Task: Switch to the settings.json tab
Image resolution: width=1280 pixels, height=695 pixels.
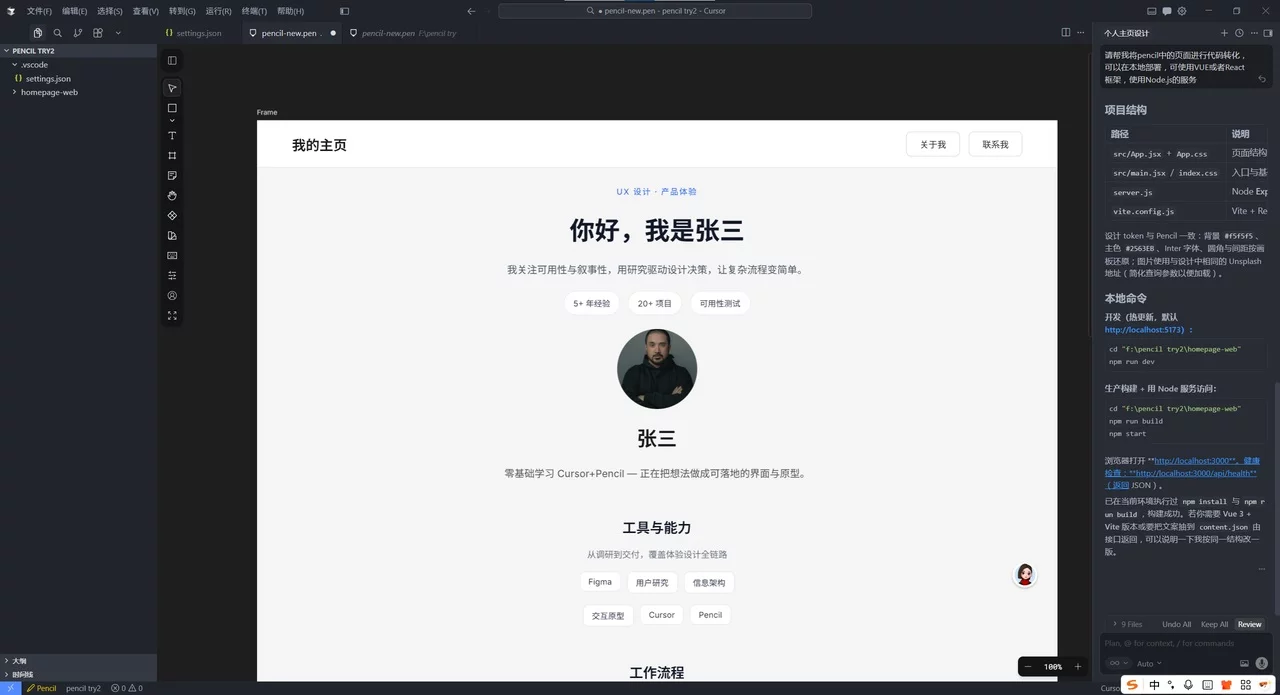Action: pyautogui.click(x=197, y=32)
